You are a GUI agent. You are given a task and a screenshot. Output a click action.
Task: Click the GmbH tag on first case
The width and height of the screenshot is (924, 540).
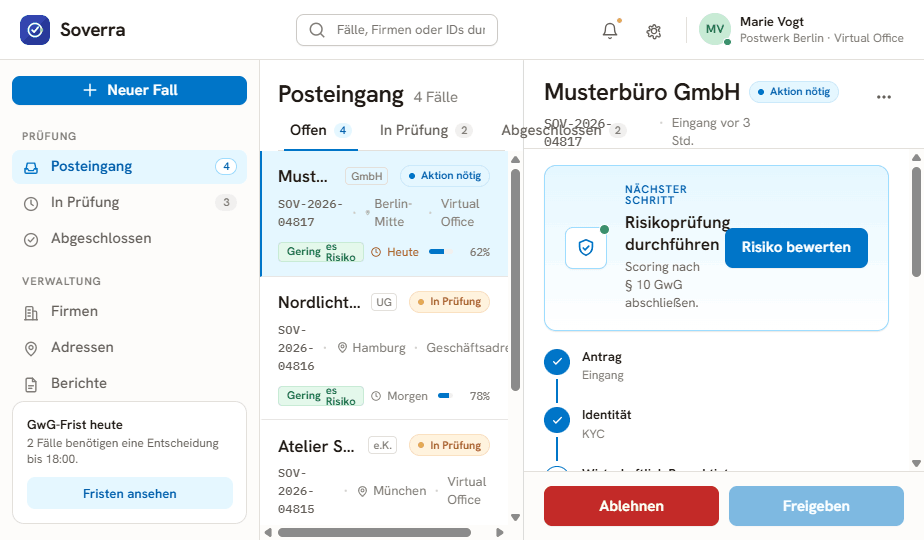point(367,176)
